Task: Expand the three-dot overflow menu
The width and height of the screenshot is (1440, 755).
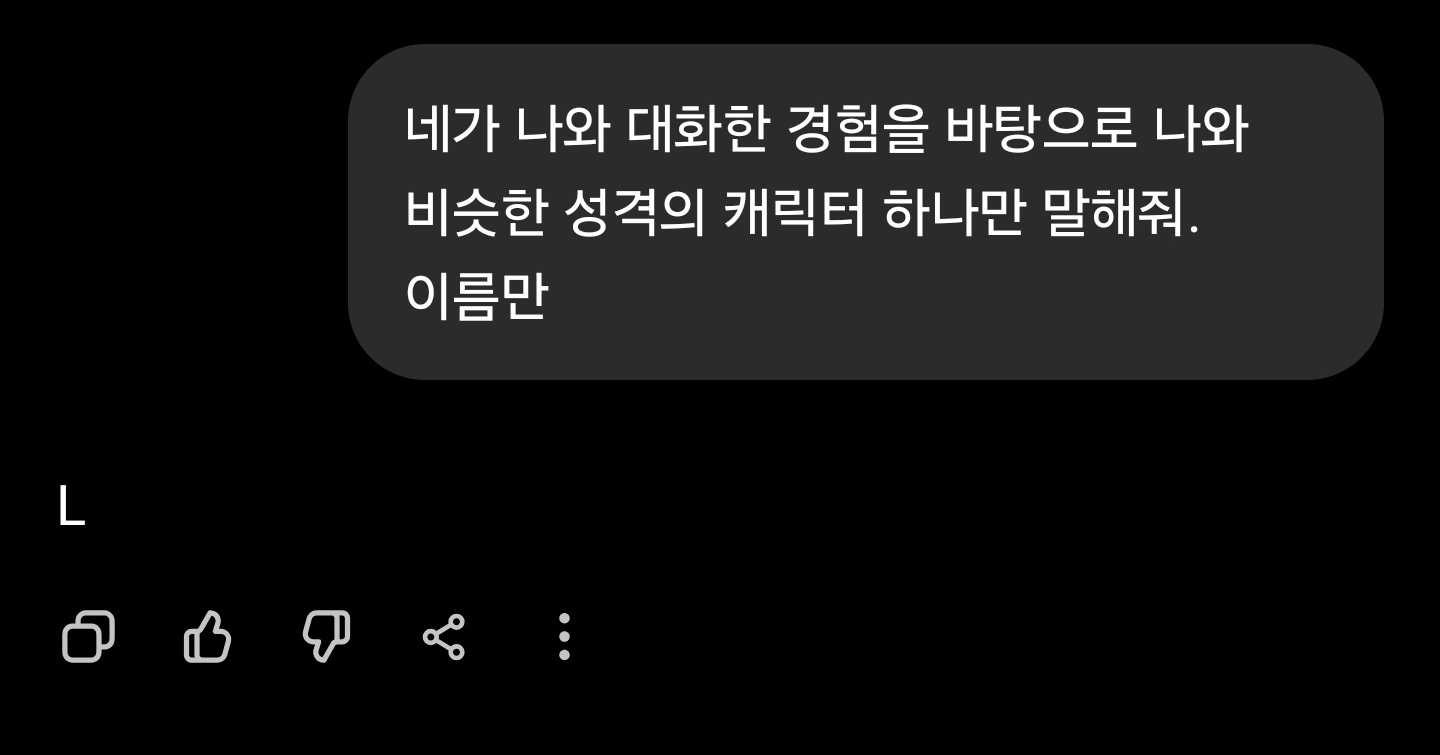Action: pos(564,636)
